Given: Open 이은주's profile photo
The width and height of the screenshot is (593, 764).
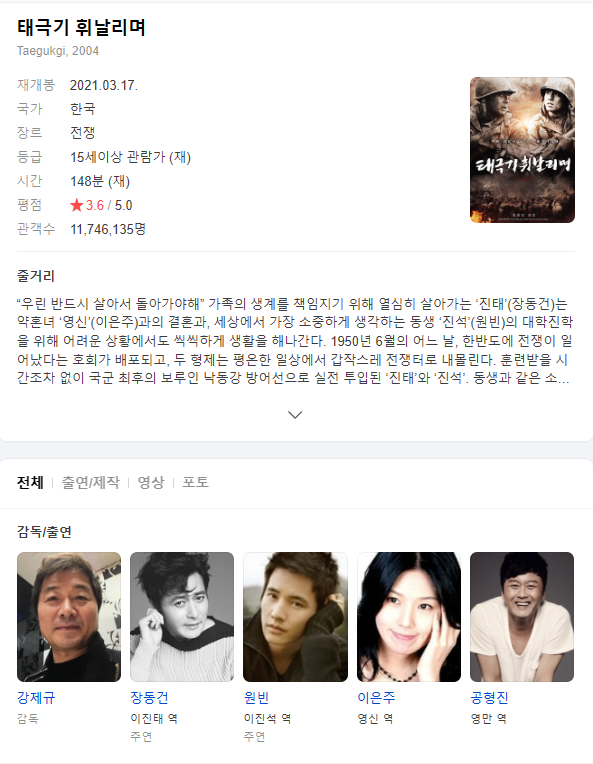Looking at the screenshot, I should 409,617.
